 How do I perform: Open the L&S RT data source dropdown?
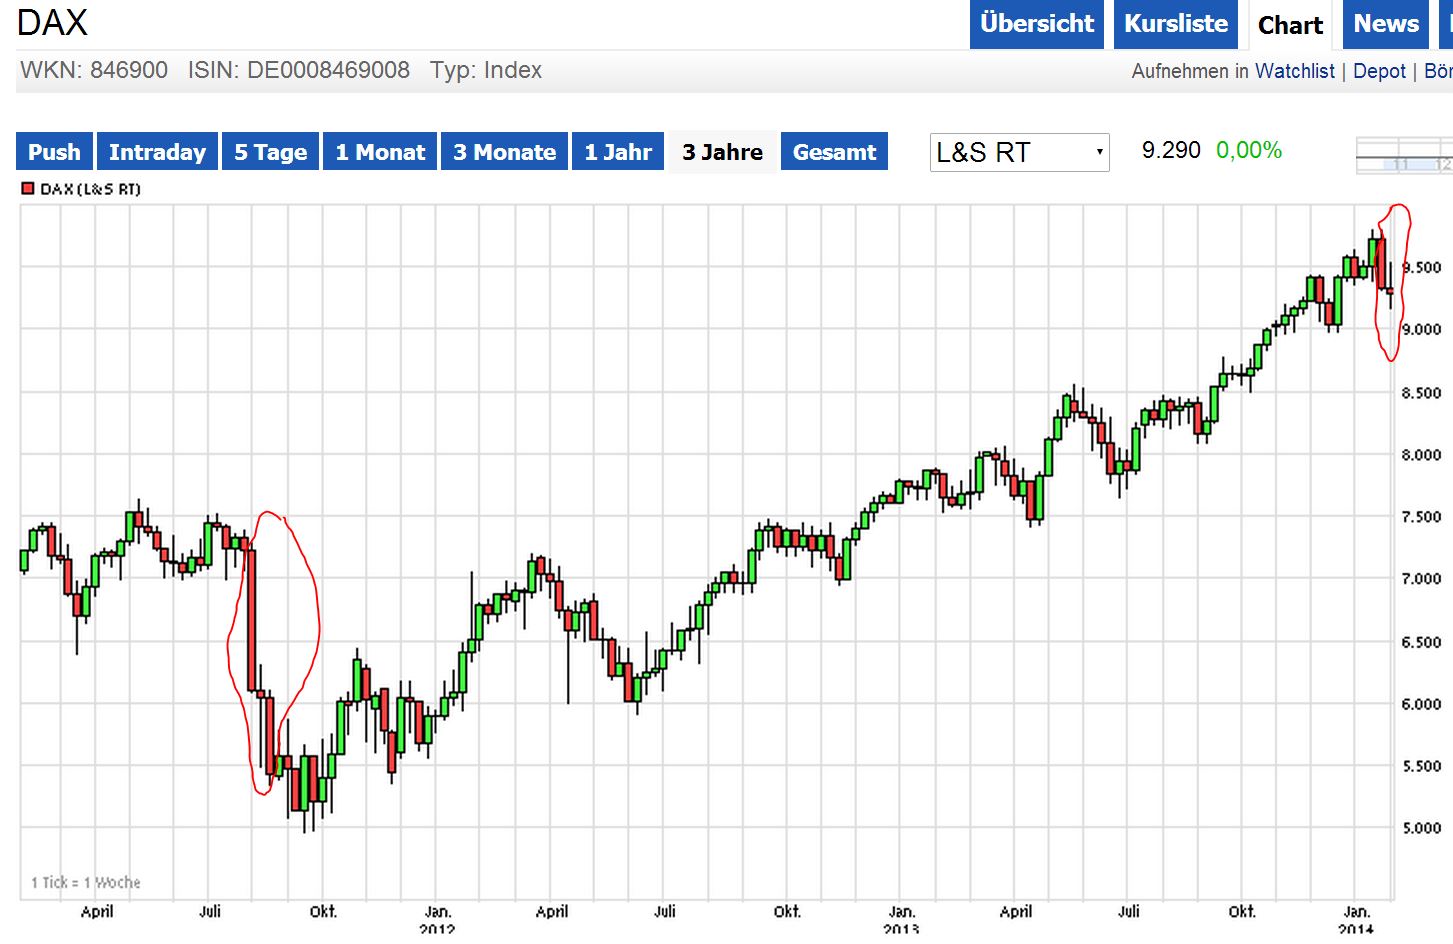pyautogui.click(x=1018, y=152)
